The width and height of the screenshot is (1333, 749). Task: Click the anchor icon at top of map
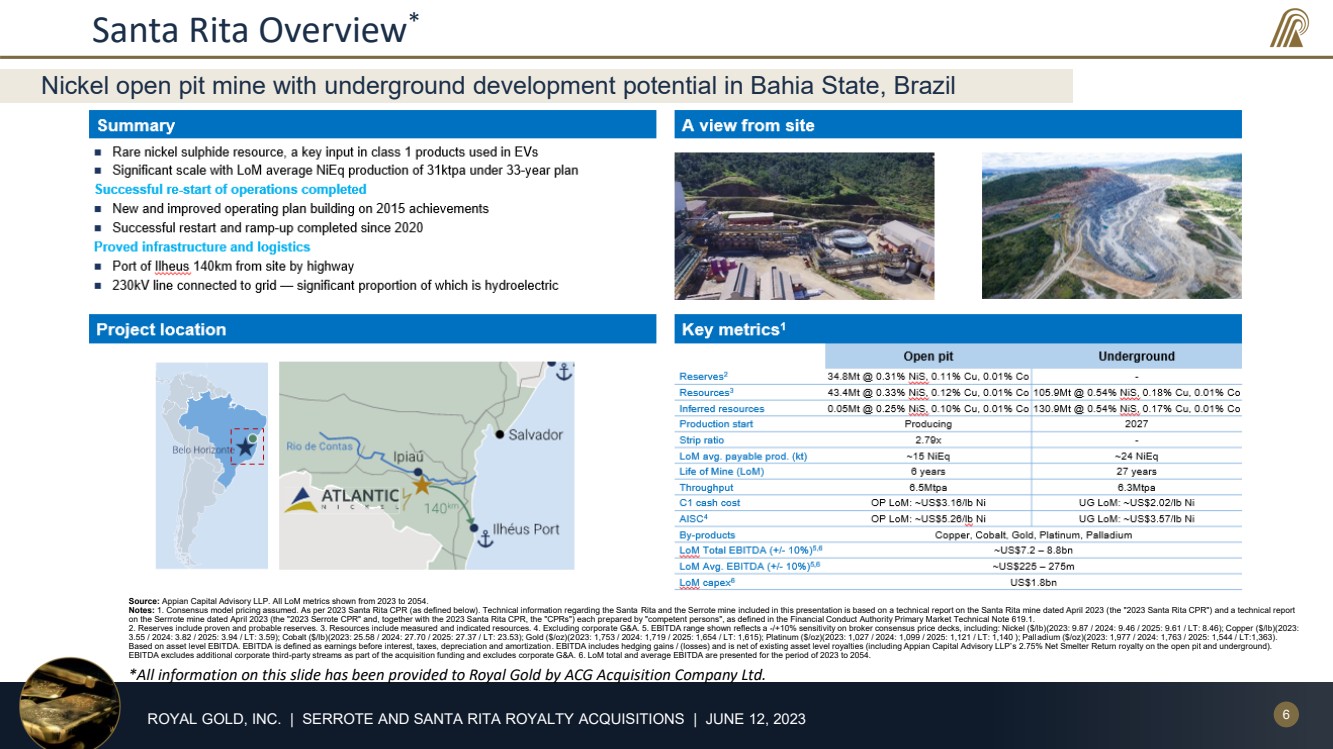[x=563, y=372]
